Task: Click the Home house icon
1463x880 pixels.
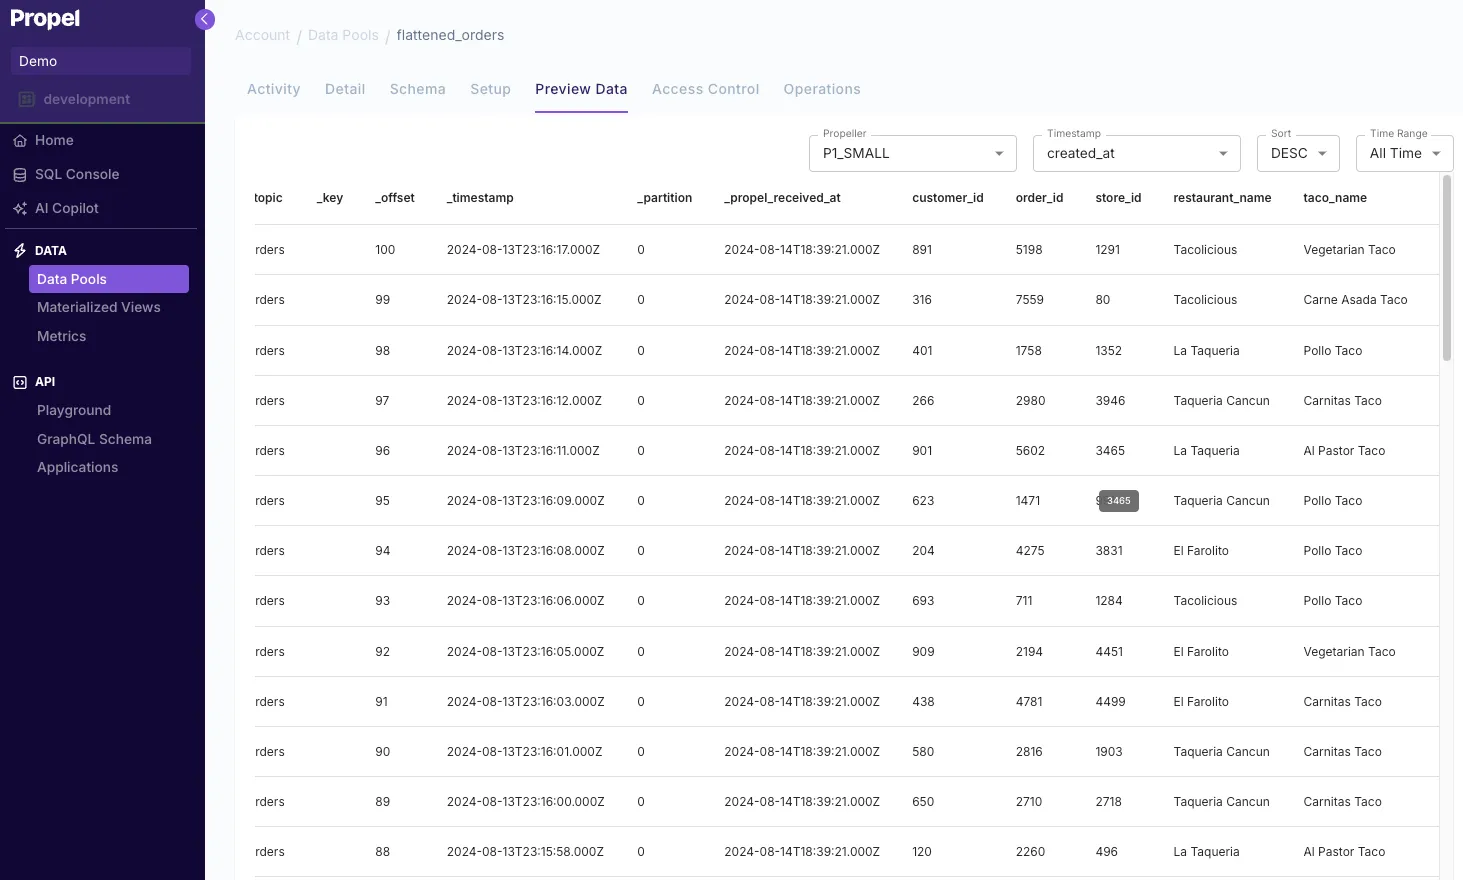Action: coord(20,141)
